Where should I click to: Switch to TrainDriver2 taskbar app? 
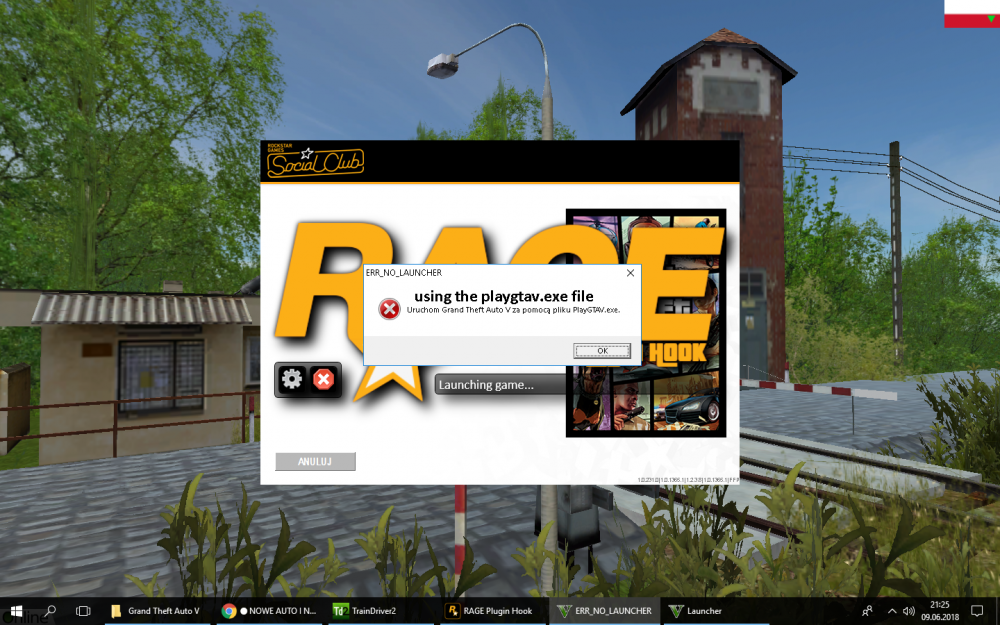coord(381,611)
